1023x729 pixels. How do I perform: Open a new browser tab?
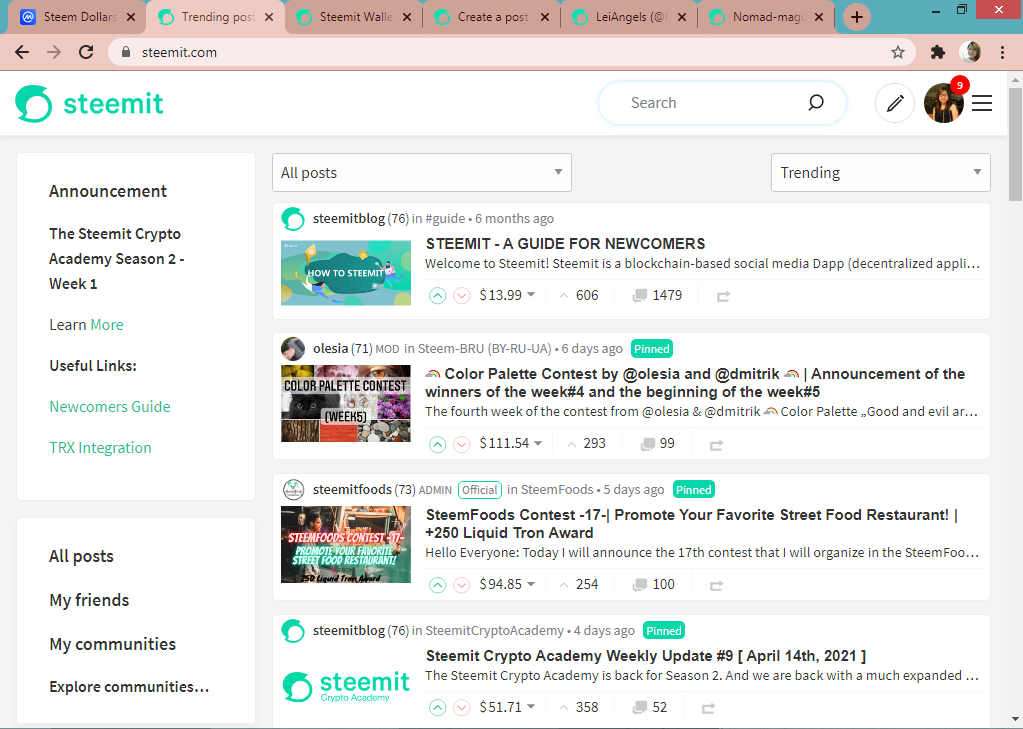(x=857, y=17)
